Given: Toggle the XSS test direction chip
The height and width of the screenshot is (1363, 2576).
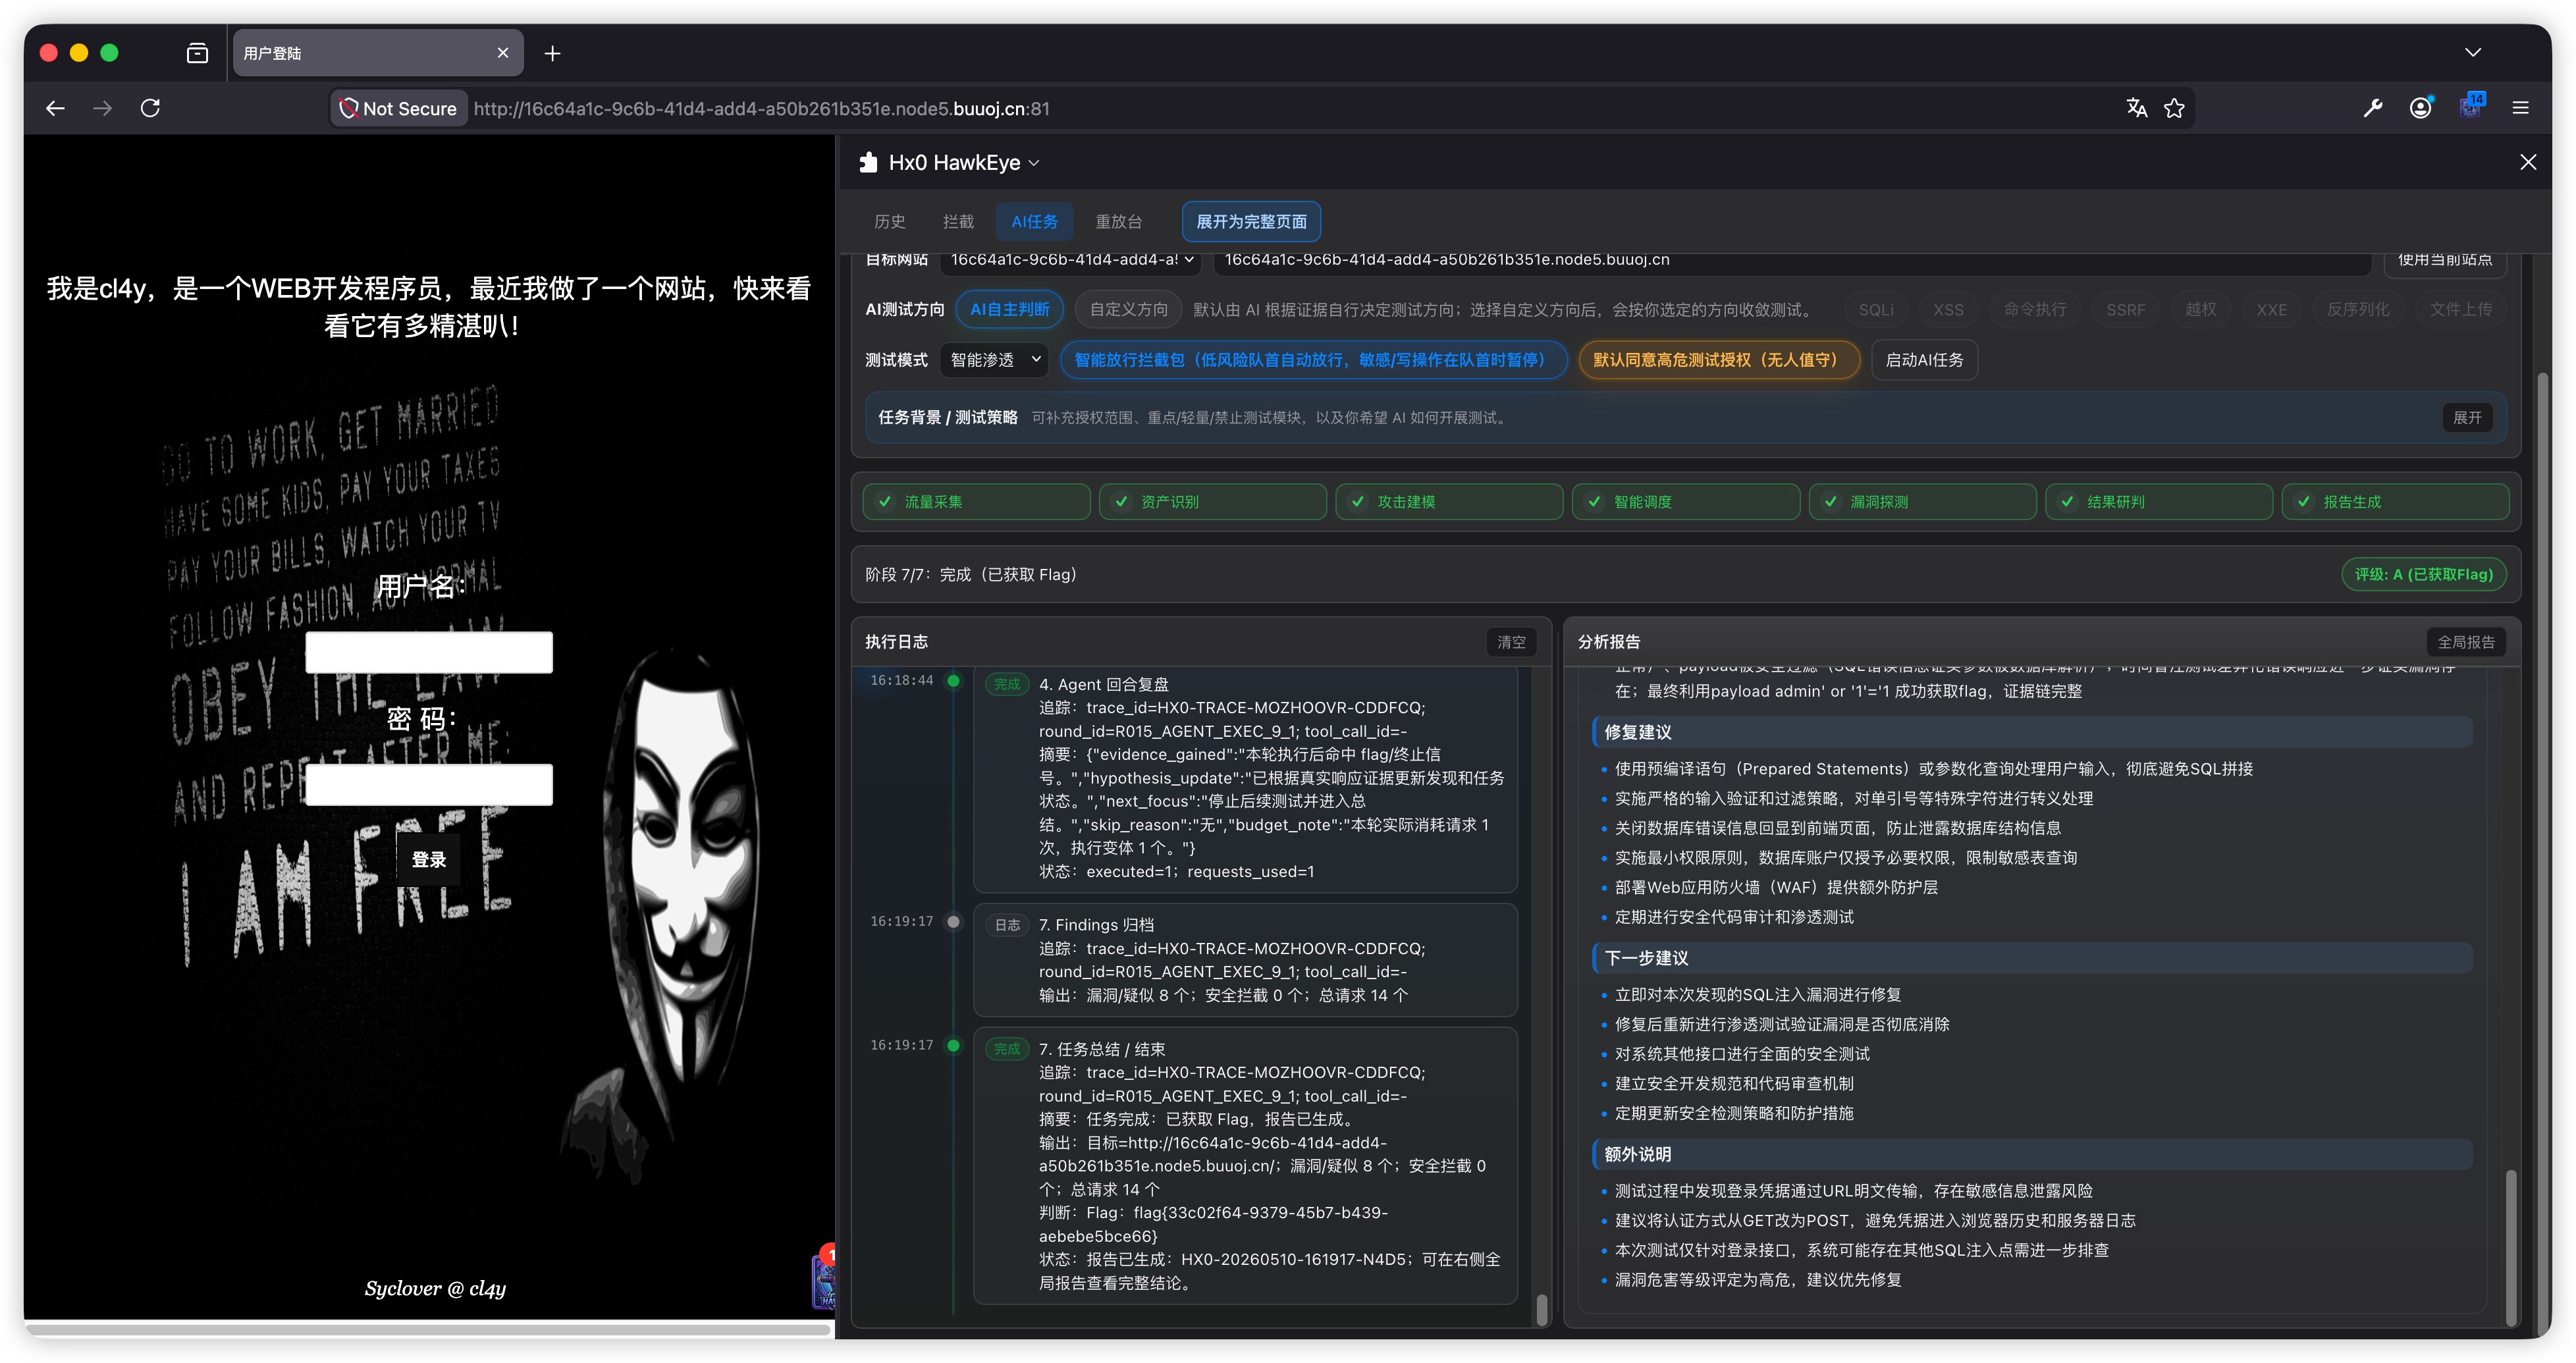Looking at the screenshot, I should point(1947,310).
